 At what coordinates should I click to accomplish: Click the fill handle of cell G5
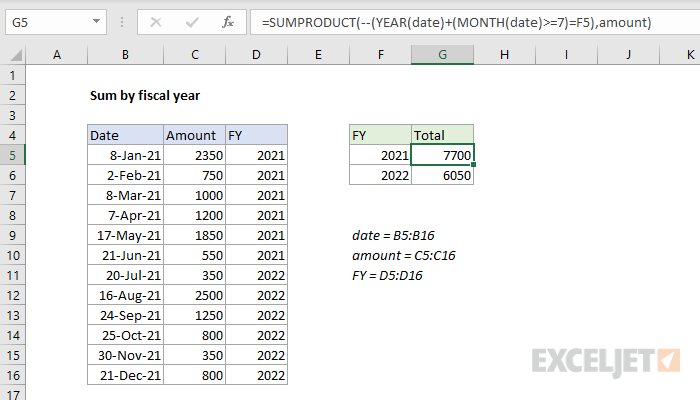[473, 165]
